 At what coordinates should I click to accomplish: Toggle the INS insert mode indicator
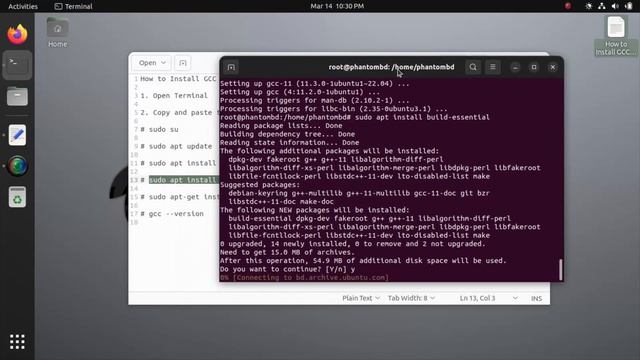point(536,298)
